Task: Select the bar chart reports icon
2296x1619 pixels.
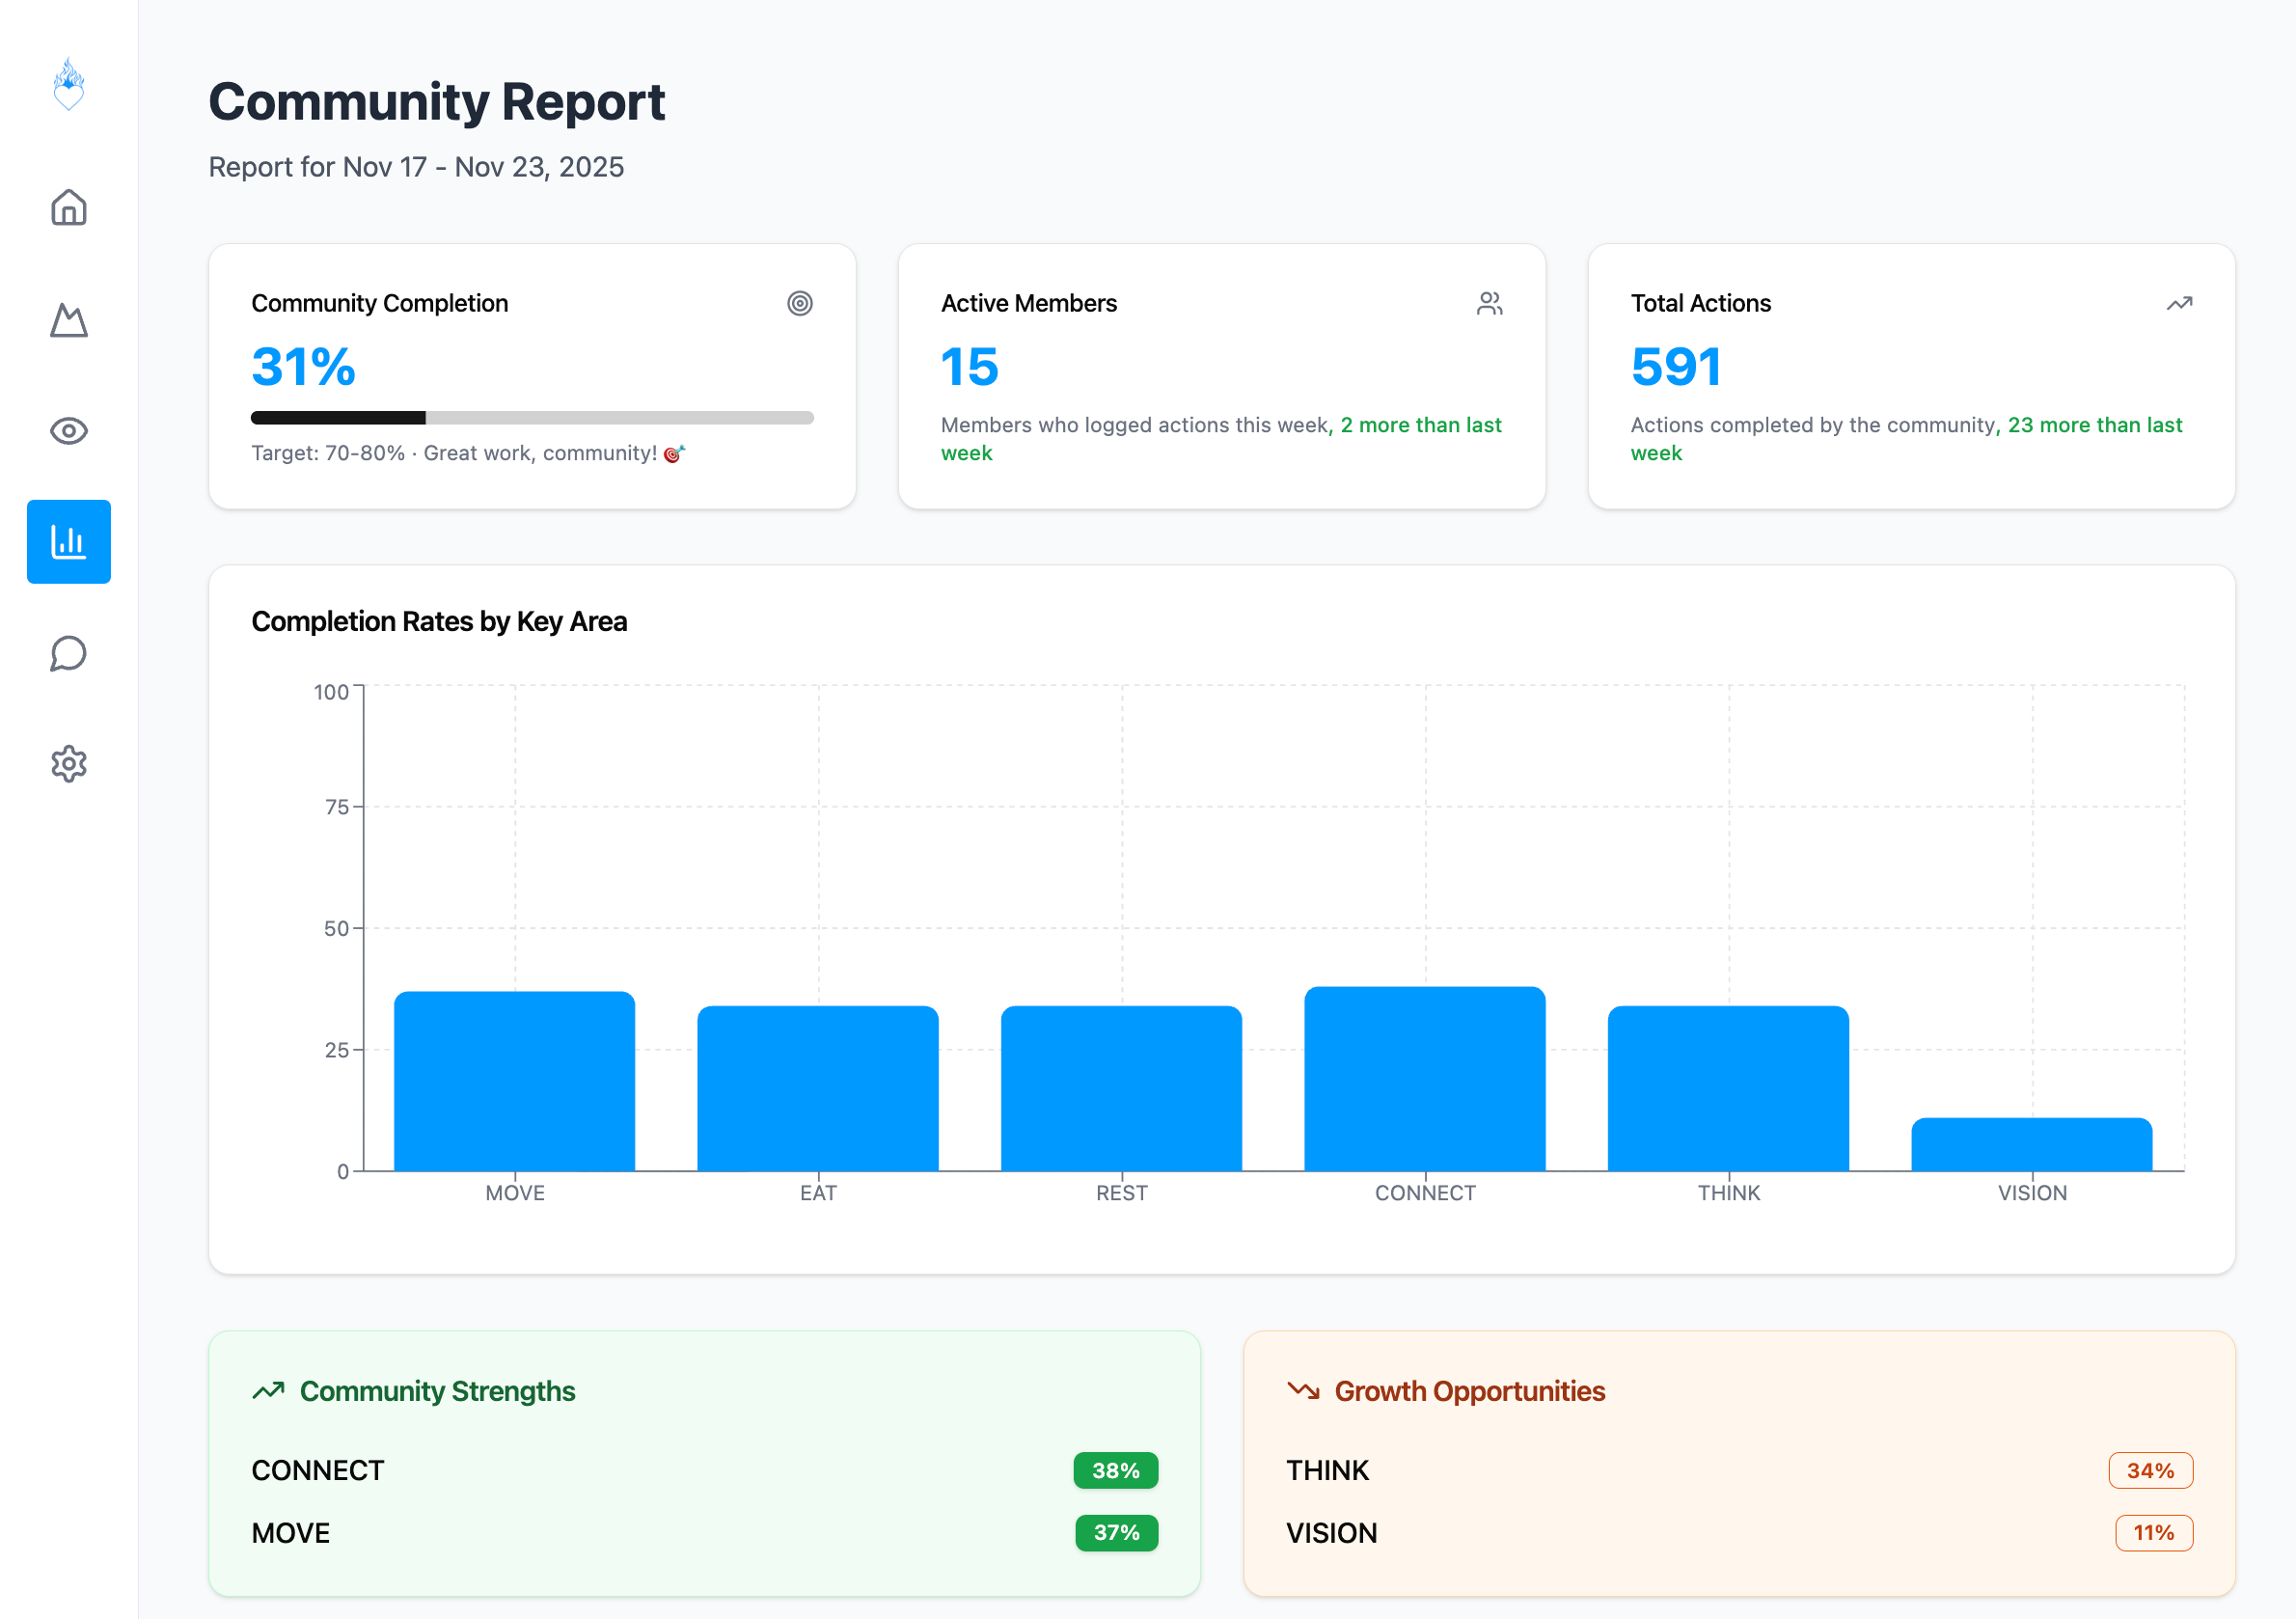Action: point(68,542)
